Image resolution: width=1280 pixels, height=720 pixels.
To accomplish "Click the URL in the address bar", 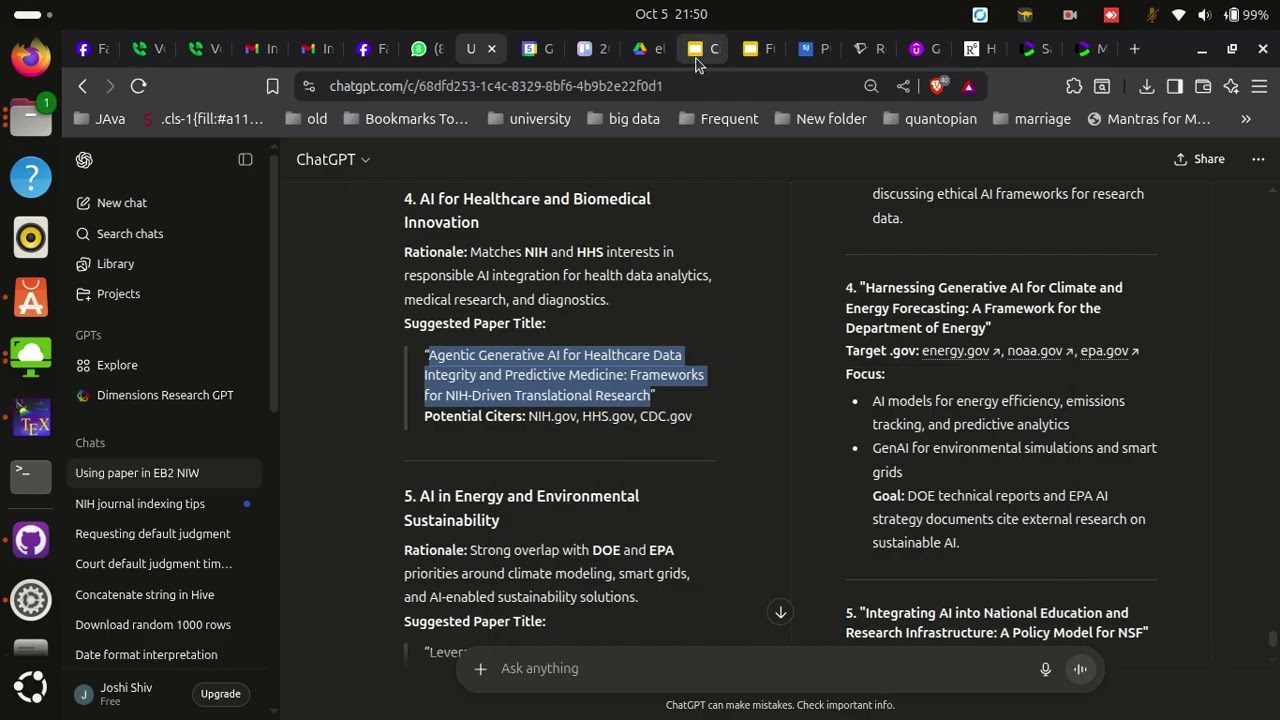I will (496, 87).
